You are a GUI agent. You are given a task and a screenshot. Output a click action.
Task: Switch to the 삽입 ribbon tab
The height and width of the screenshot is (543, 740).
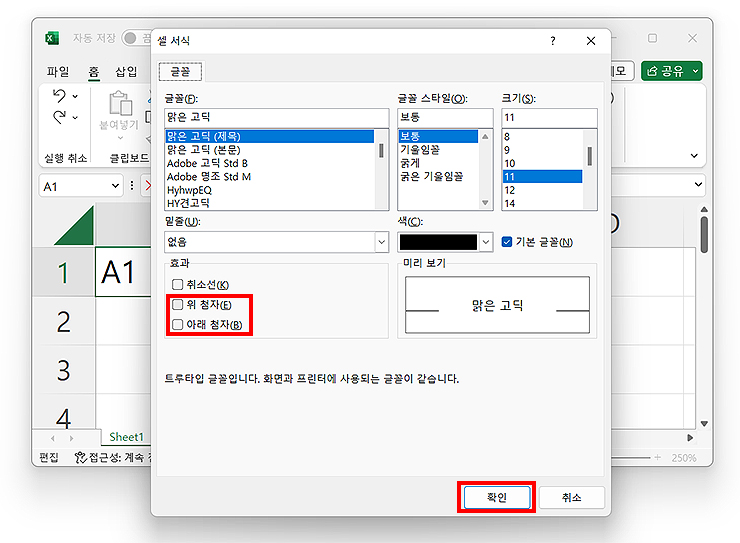[126, 72]
